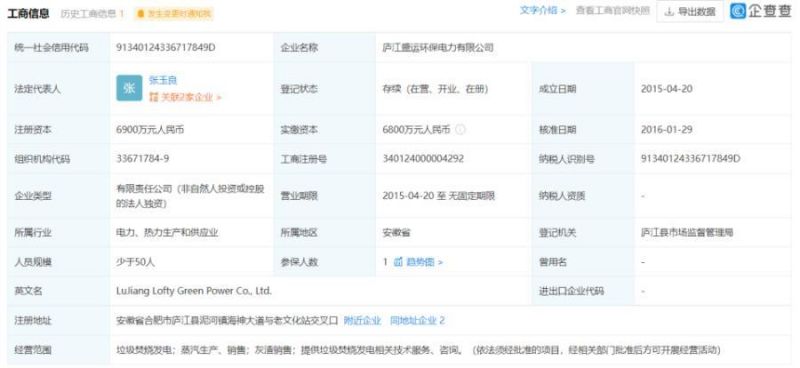Select registration authority 庐江县市场监督管理局
Screen dimensions: 800x368
687,233
